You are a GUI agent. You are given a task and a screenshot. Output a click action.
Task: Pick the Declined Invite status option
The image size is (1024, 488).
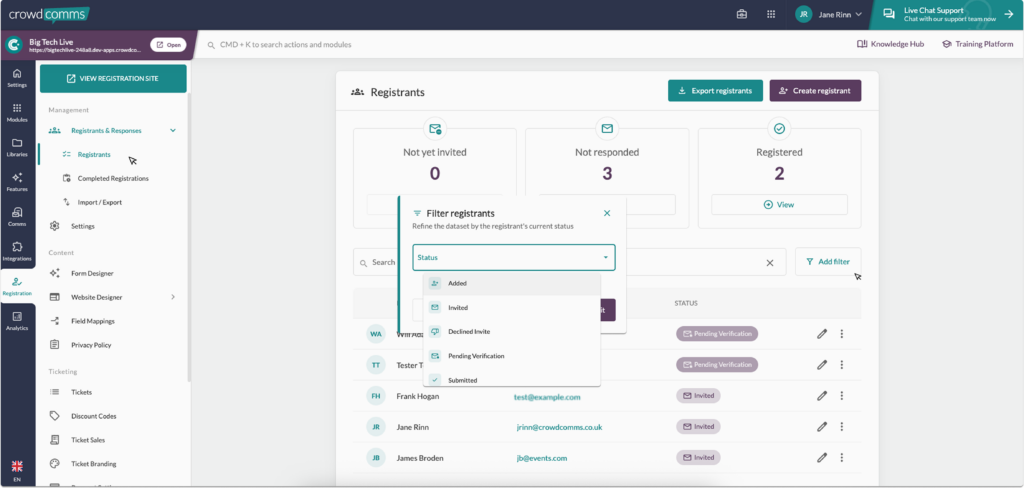coord(468,331)
